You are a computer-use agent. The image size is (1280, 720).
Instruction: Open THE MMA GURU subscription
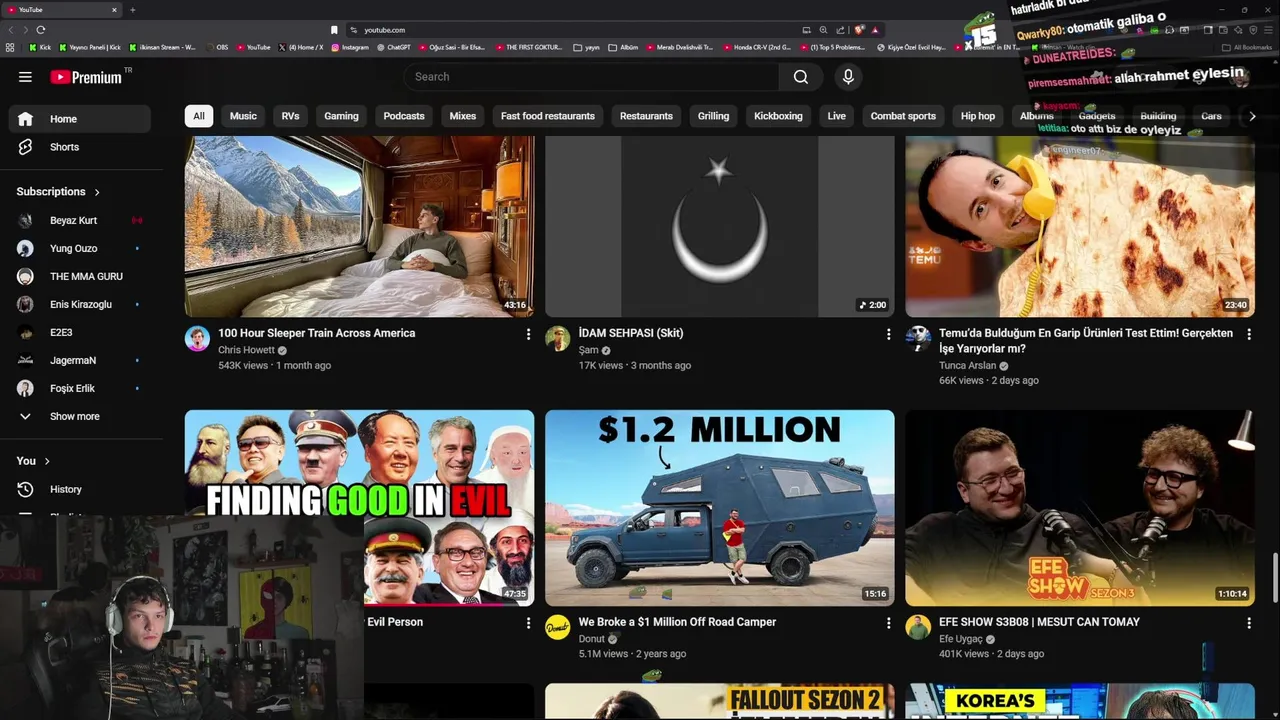[80, 276]
